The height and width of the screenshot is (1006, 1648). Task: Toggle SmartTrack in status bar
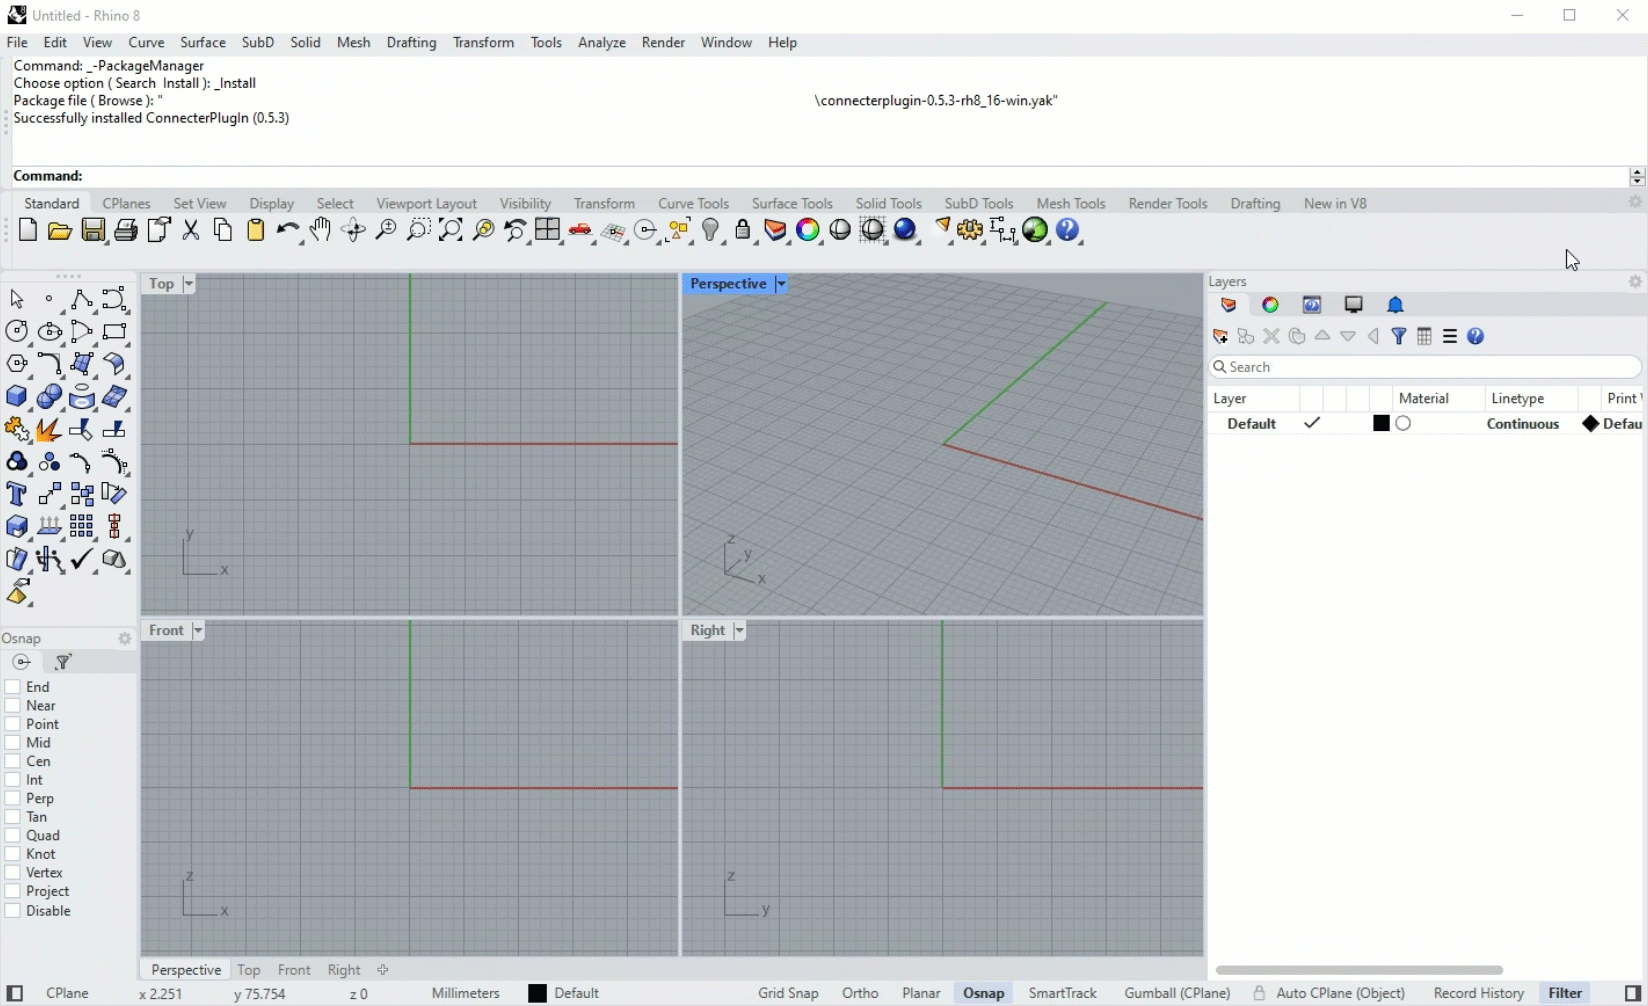pyautogui.click(x=1063, y=993)
